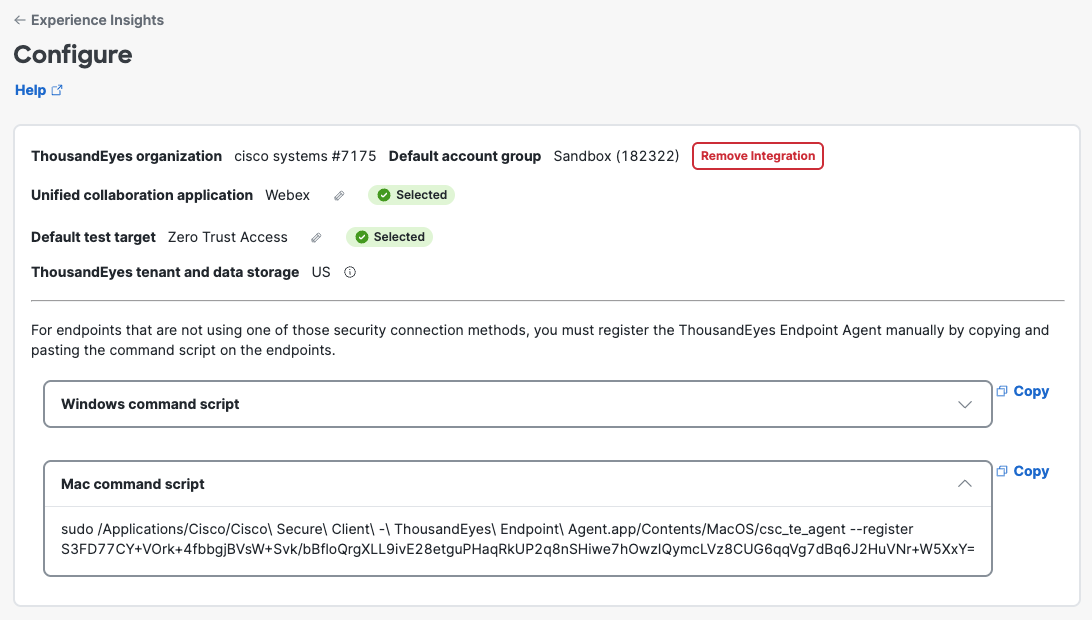This screenshot has height=620, width=1092.
Task: Click the copy icon for Windows script
Action: [1002, 391]
